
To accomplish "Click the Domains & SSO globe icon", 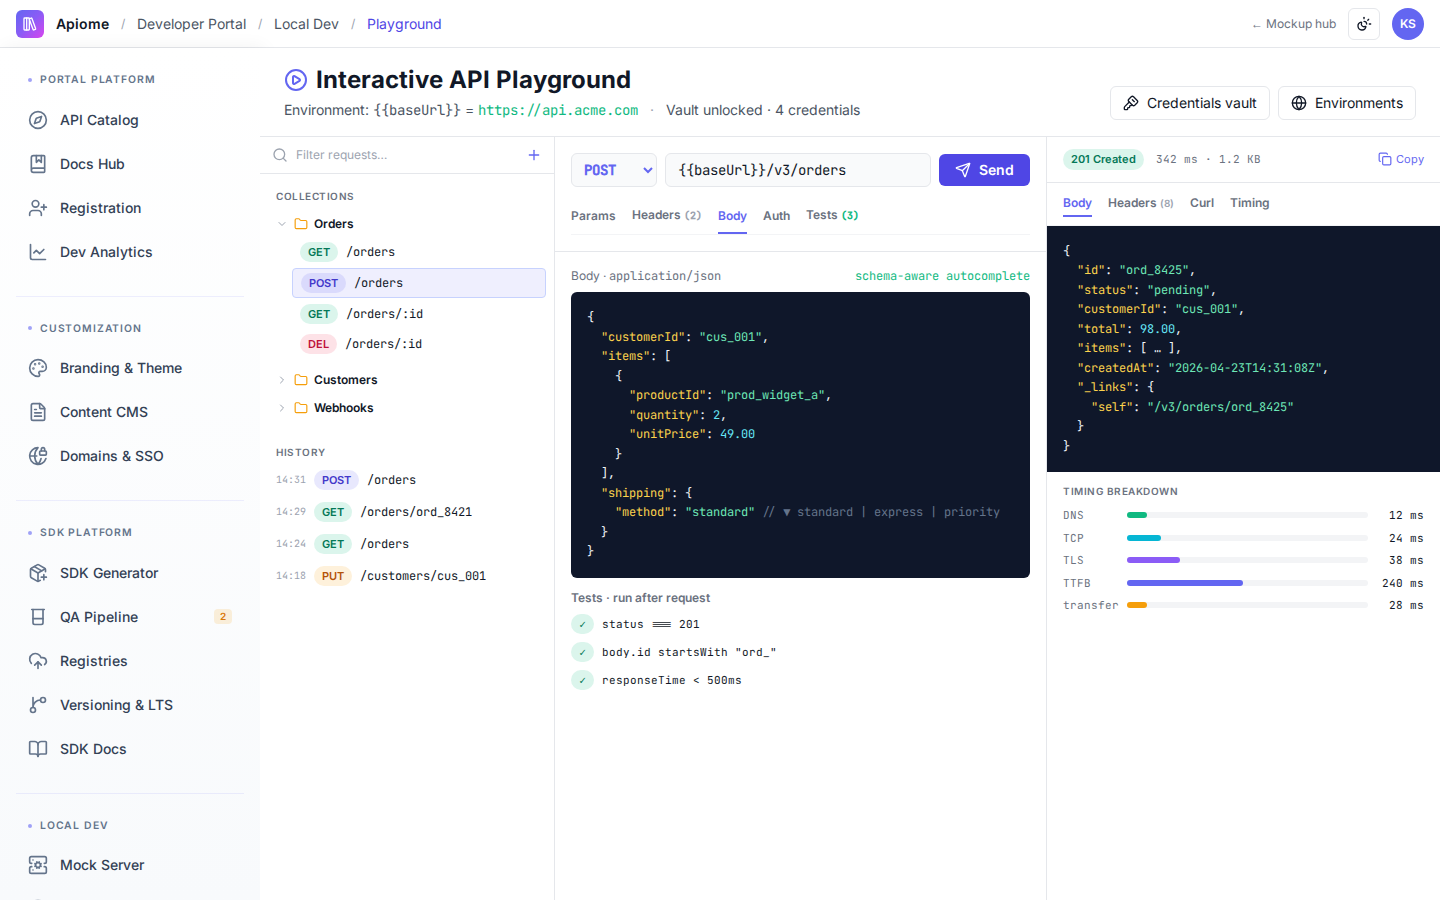I will tap(38, 456).
